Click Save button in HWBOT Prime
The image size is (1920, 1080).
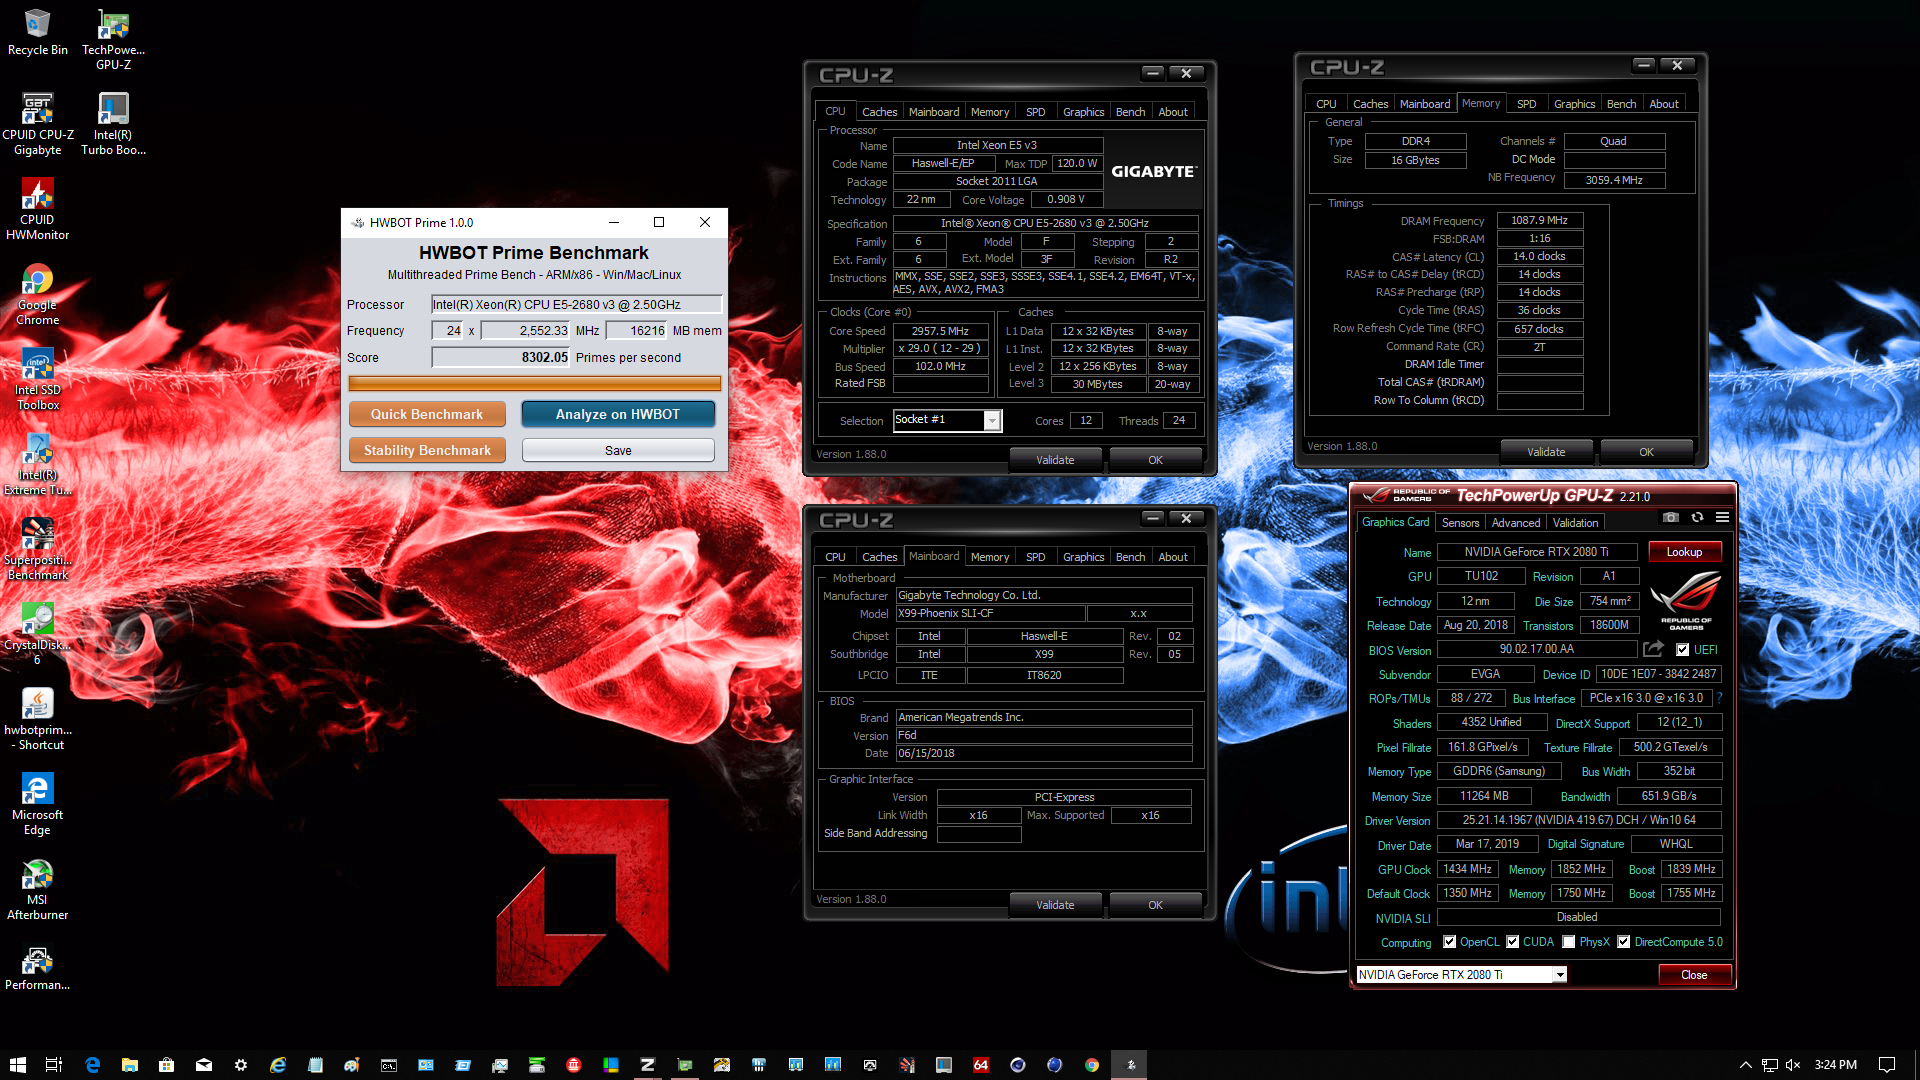(x=618, y=450)
